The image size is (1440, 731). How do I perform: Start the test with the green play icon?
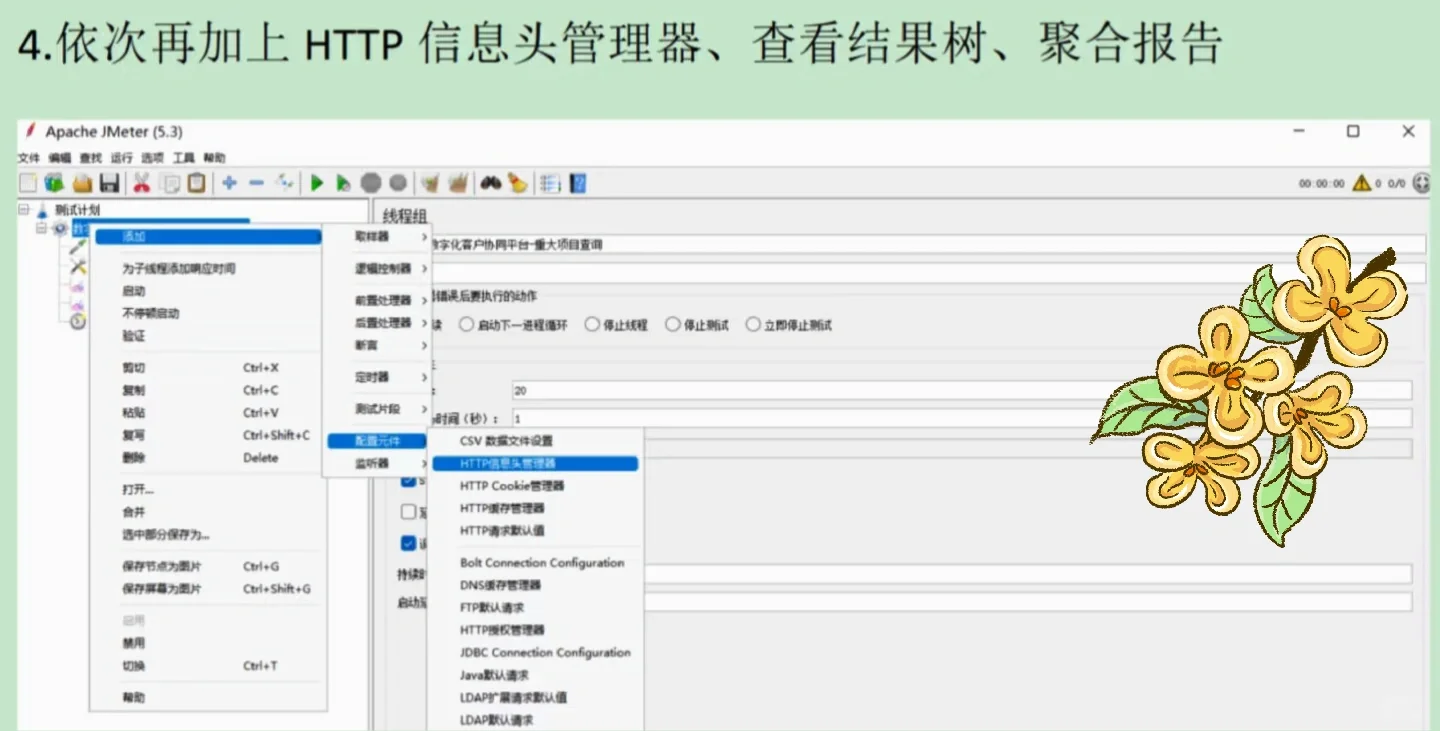pyautogui.click(x=317, y=183)
